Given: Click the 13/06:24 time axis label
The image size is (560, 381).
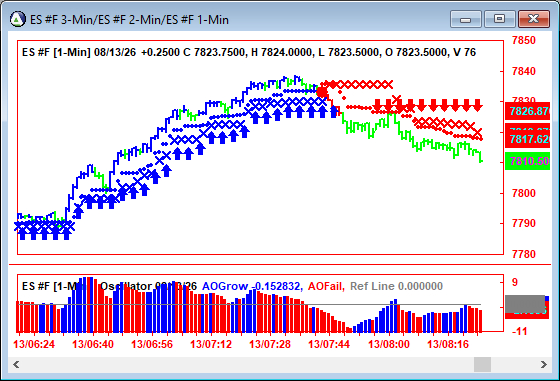Looking at the screenshot, I should [x=34, y=344].
